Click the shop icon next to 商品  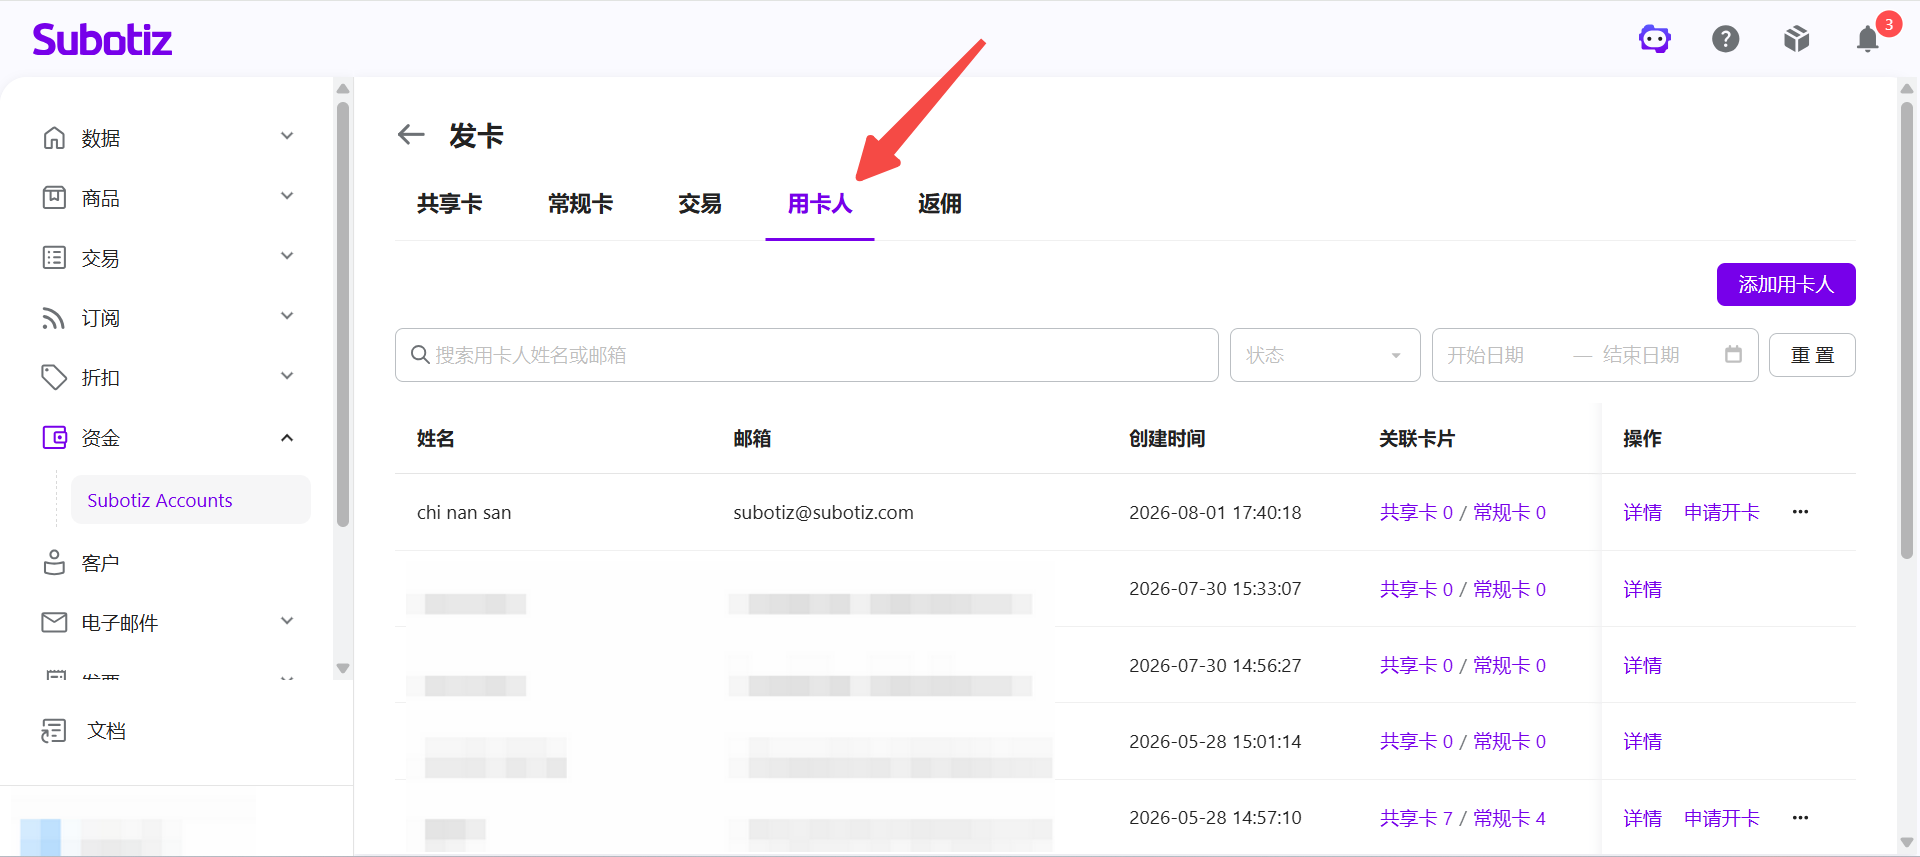[54, 197]
